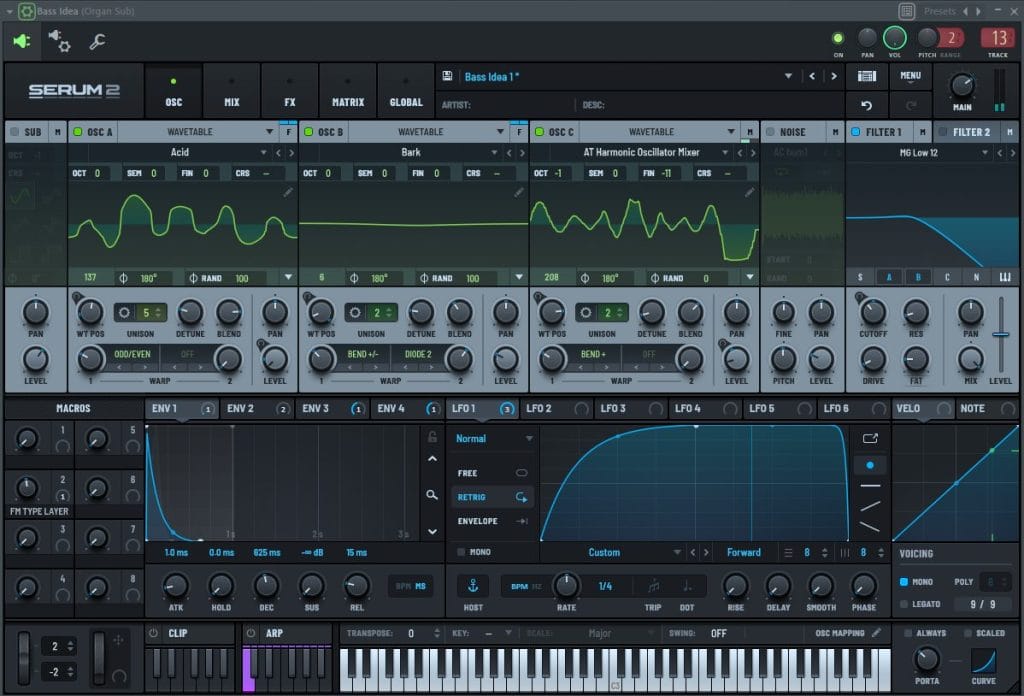Click the wrench settings icon in top bar
1024x696 pixels.
[x=98, y=41]
